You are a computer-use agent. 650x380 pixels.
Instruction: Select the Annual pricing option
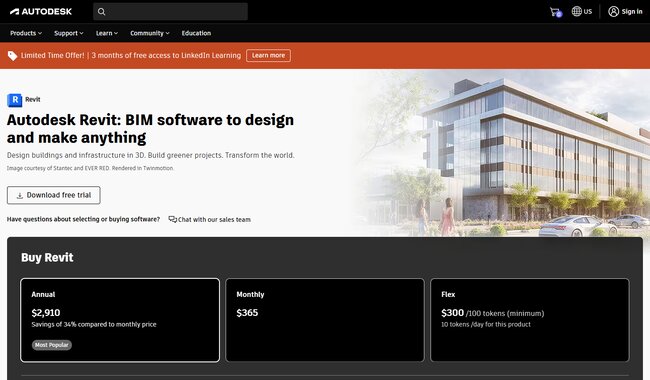[120, 320]
